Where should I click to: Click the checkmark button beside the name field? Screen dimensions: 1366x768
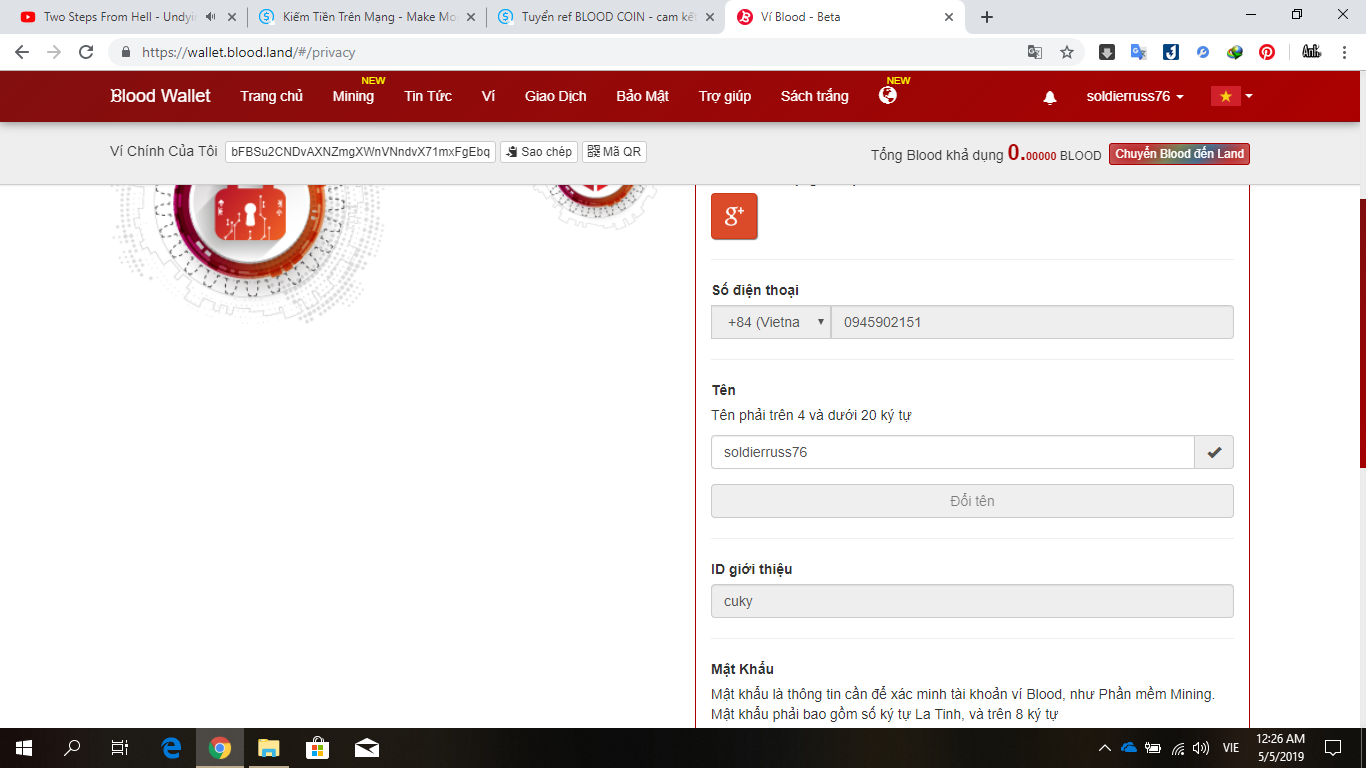(1214, 452)
